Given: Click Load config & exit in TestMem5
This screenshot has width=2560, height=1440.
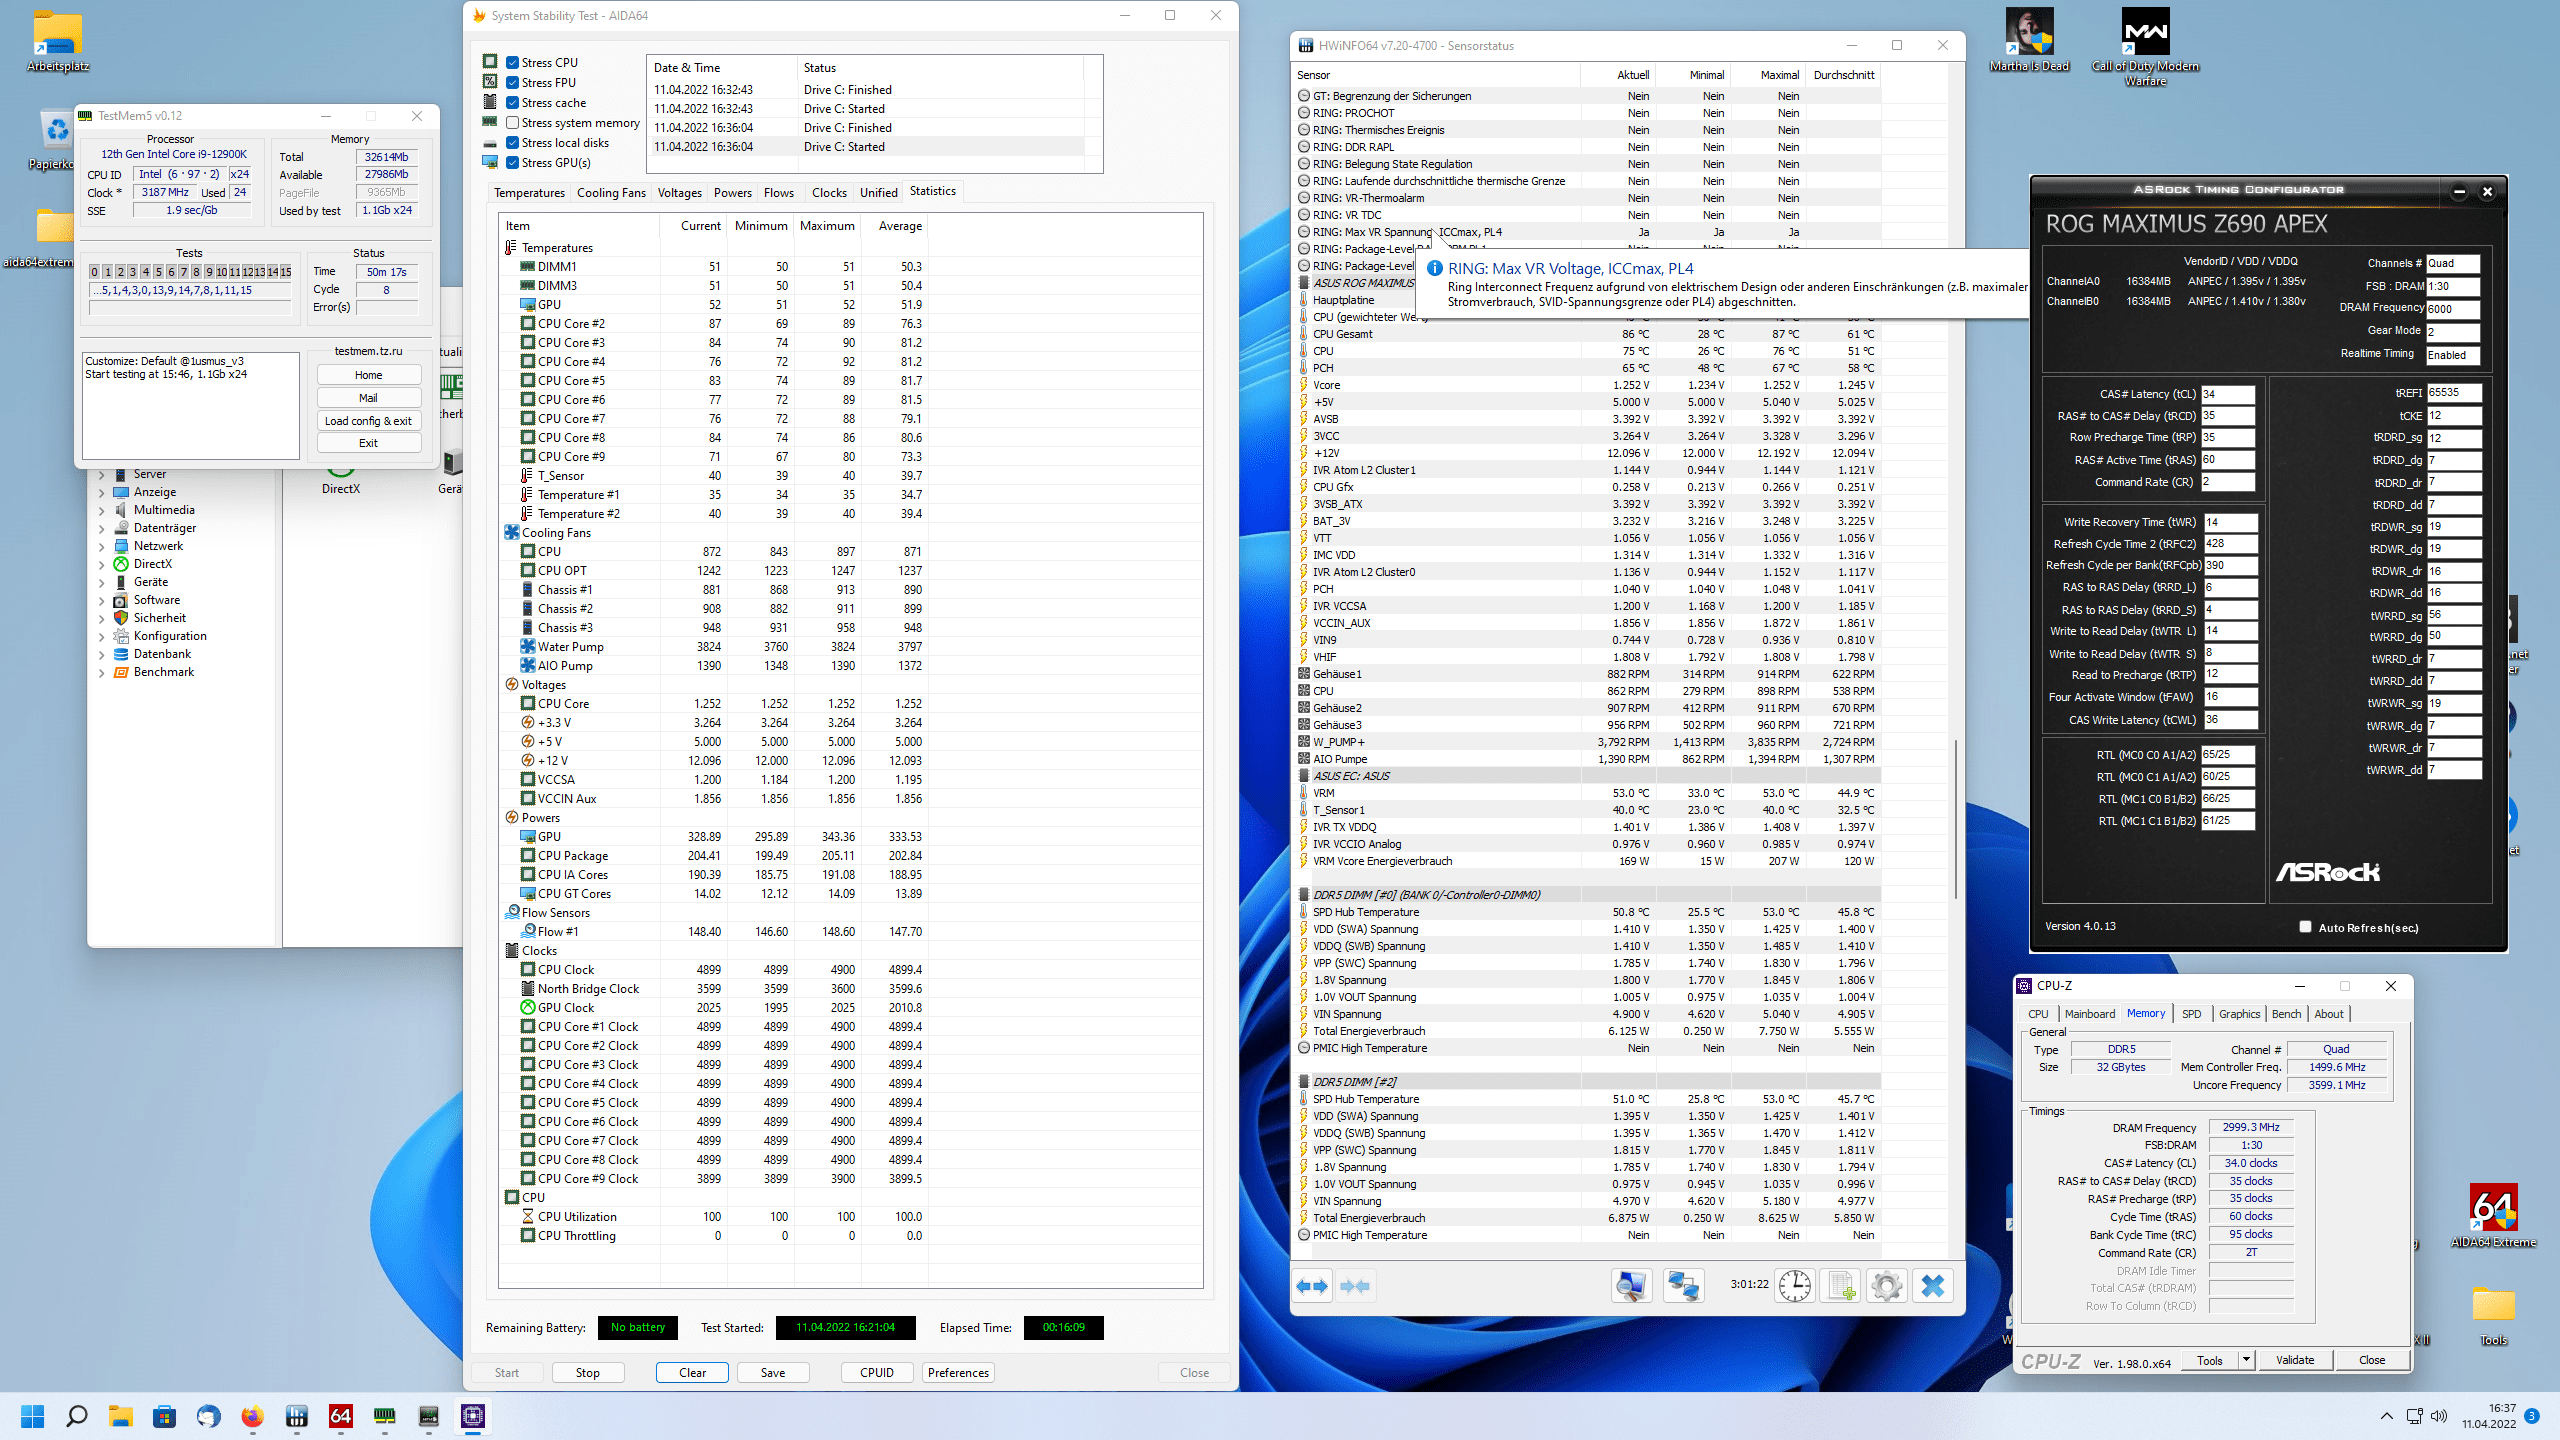Looking at the screenshot, I should click(x=368, y=421).
